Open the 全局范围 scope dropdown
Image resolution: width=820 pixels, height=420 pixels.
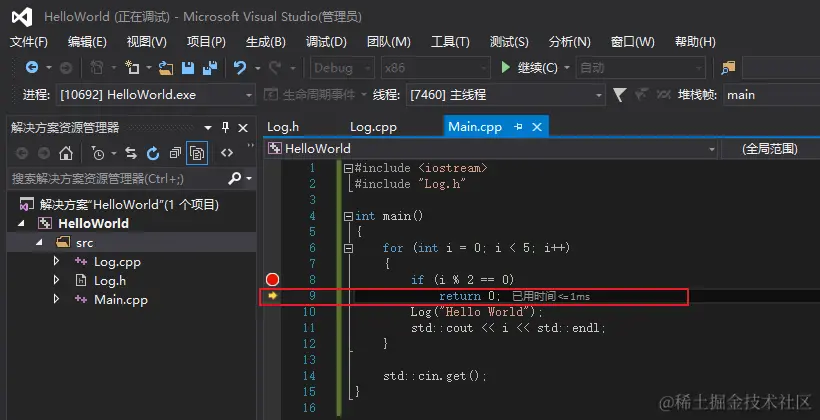(x=770, y=149)
